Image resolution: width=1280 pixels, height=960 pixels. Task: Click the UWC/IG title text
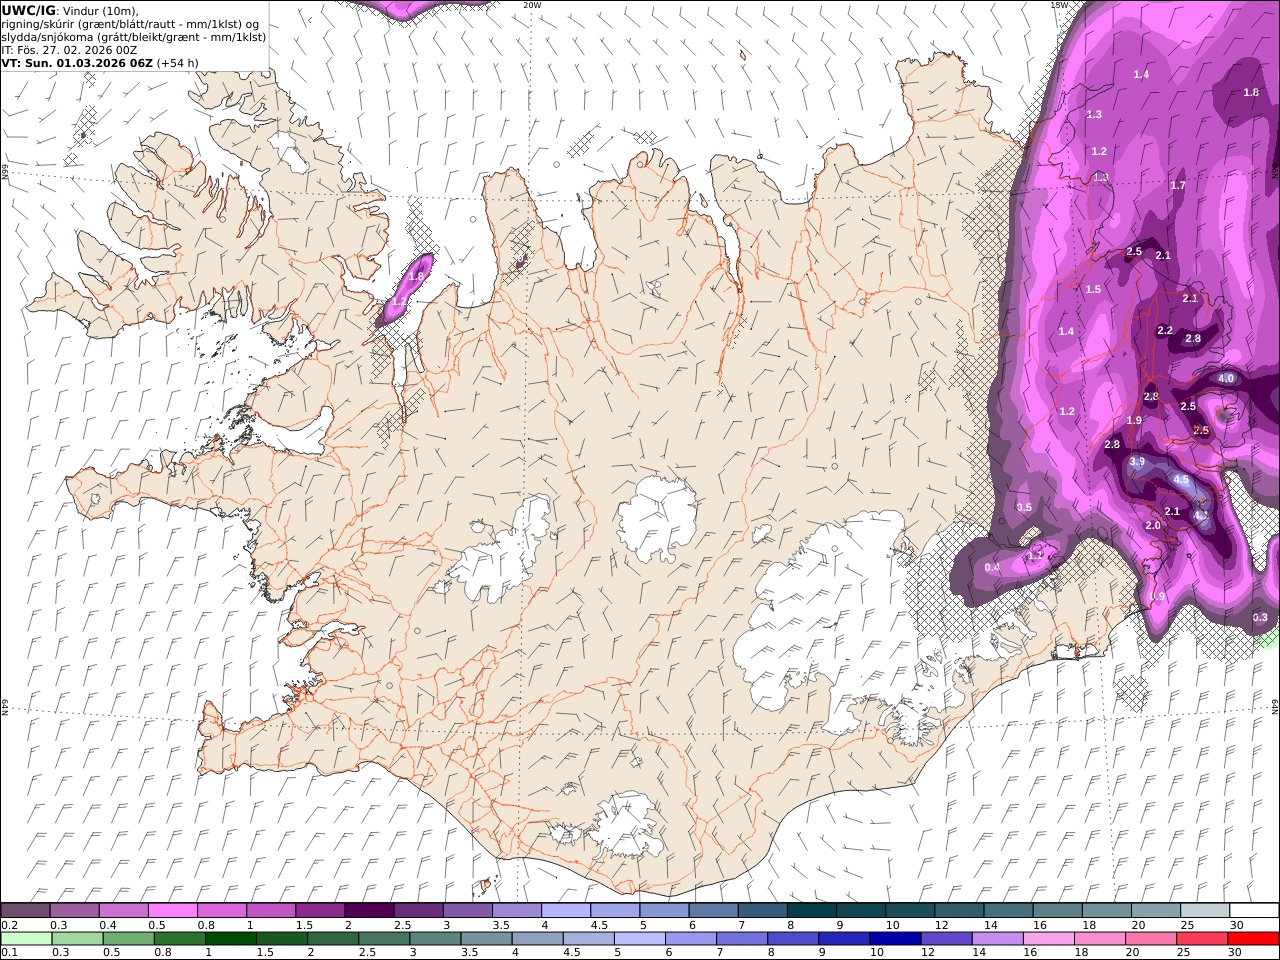point(28,11)
